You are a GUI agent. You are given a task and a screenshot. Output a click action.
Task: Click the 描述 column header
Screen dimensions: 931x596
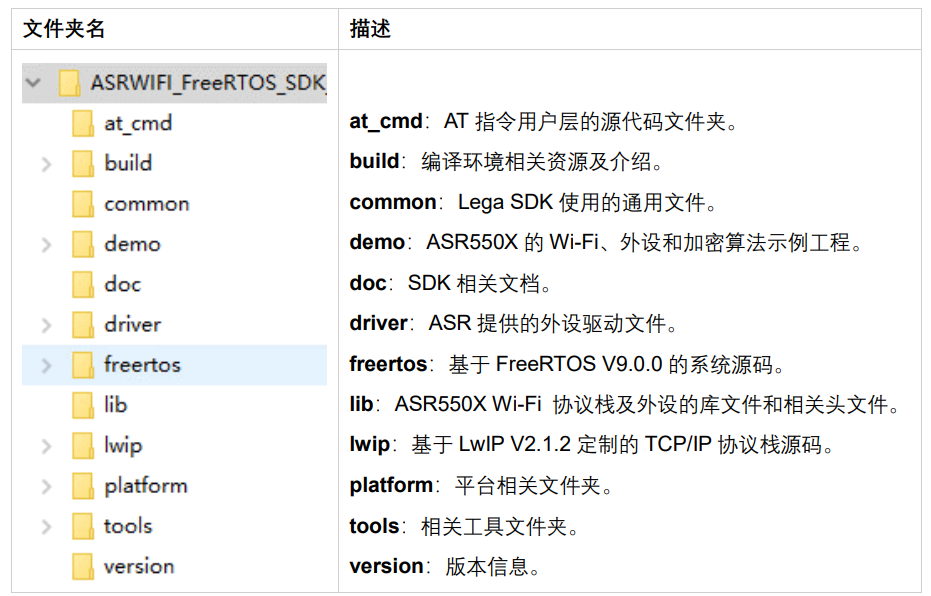pos(370,28)
